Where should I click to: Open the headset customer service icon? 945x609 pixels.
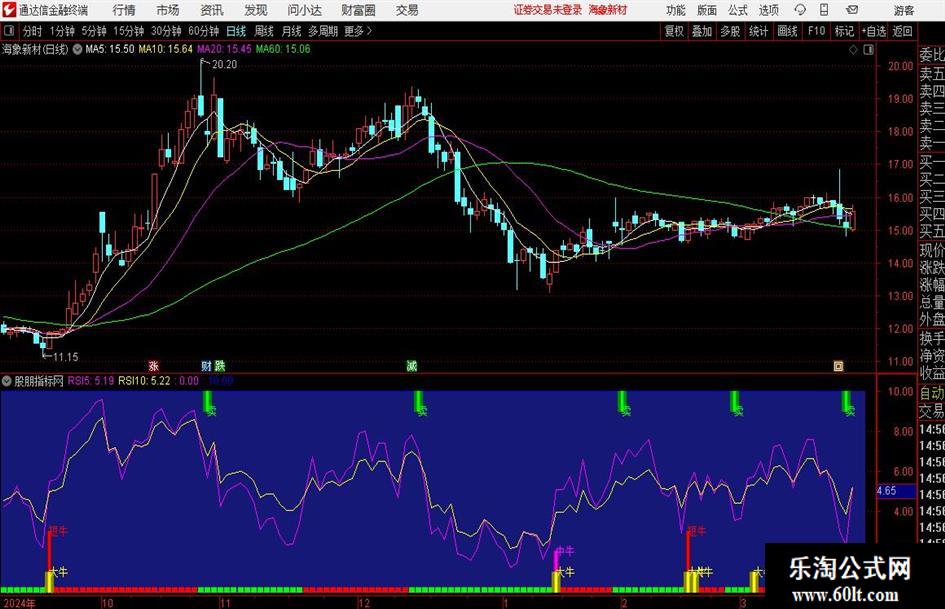800,10
